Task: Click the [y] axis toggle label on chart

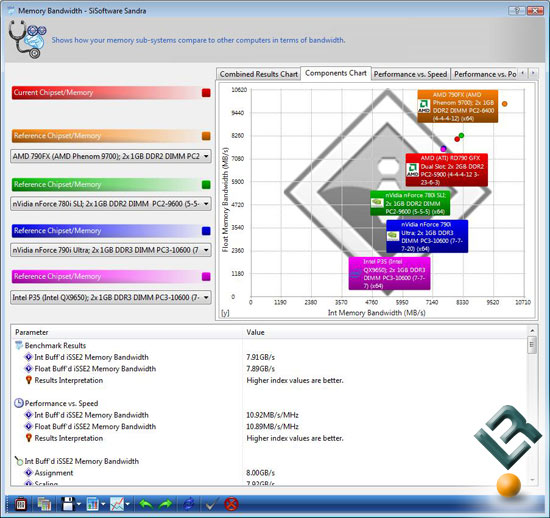Action: pos(225,313)
